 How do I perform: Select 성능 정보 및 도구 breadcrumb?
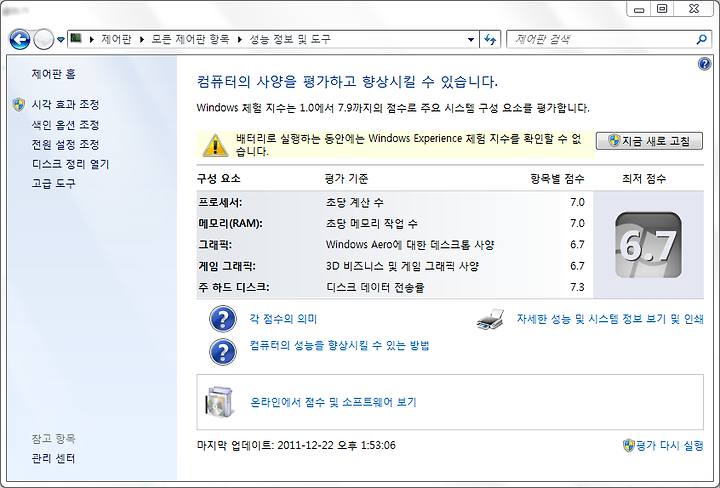[290, 39]
